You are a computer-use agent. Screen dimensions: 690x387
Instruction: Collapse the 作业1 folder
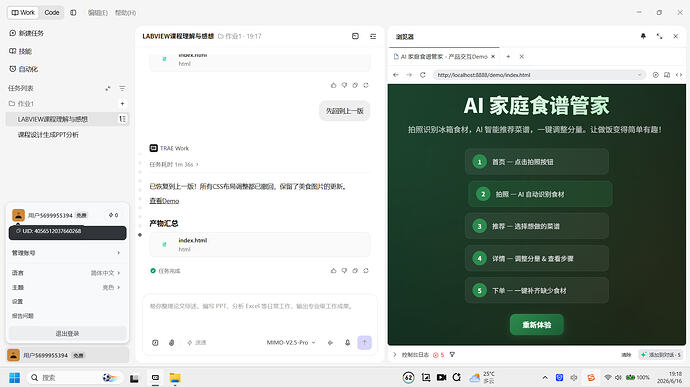coord(21,103)
